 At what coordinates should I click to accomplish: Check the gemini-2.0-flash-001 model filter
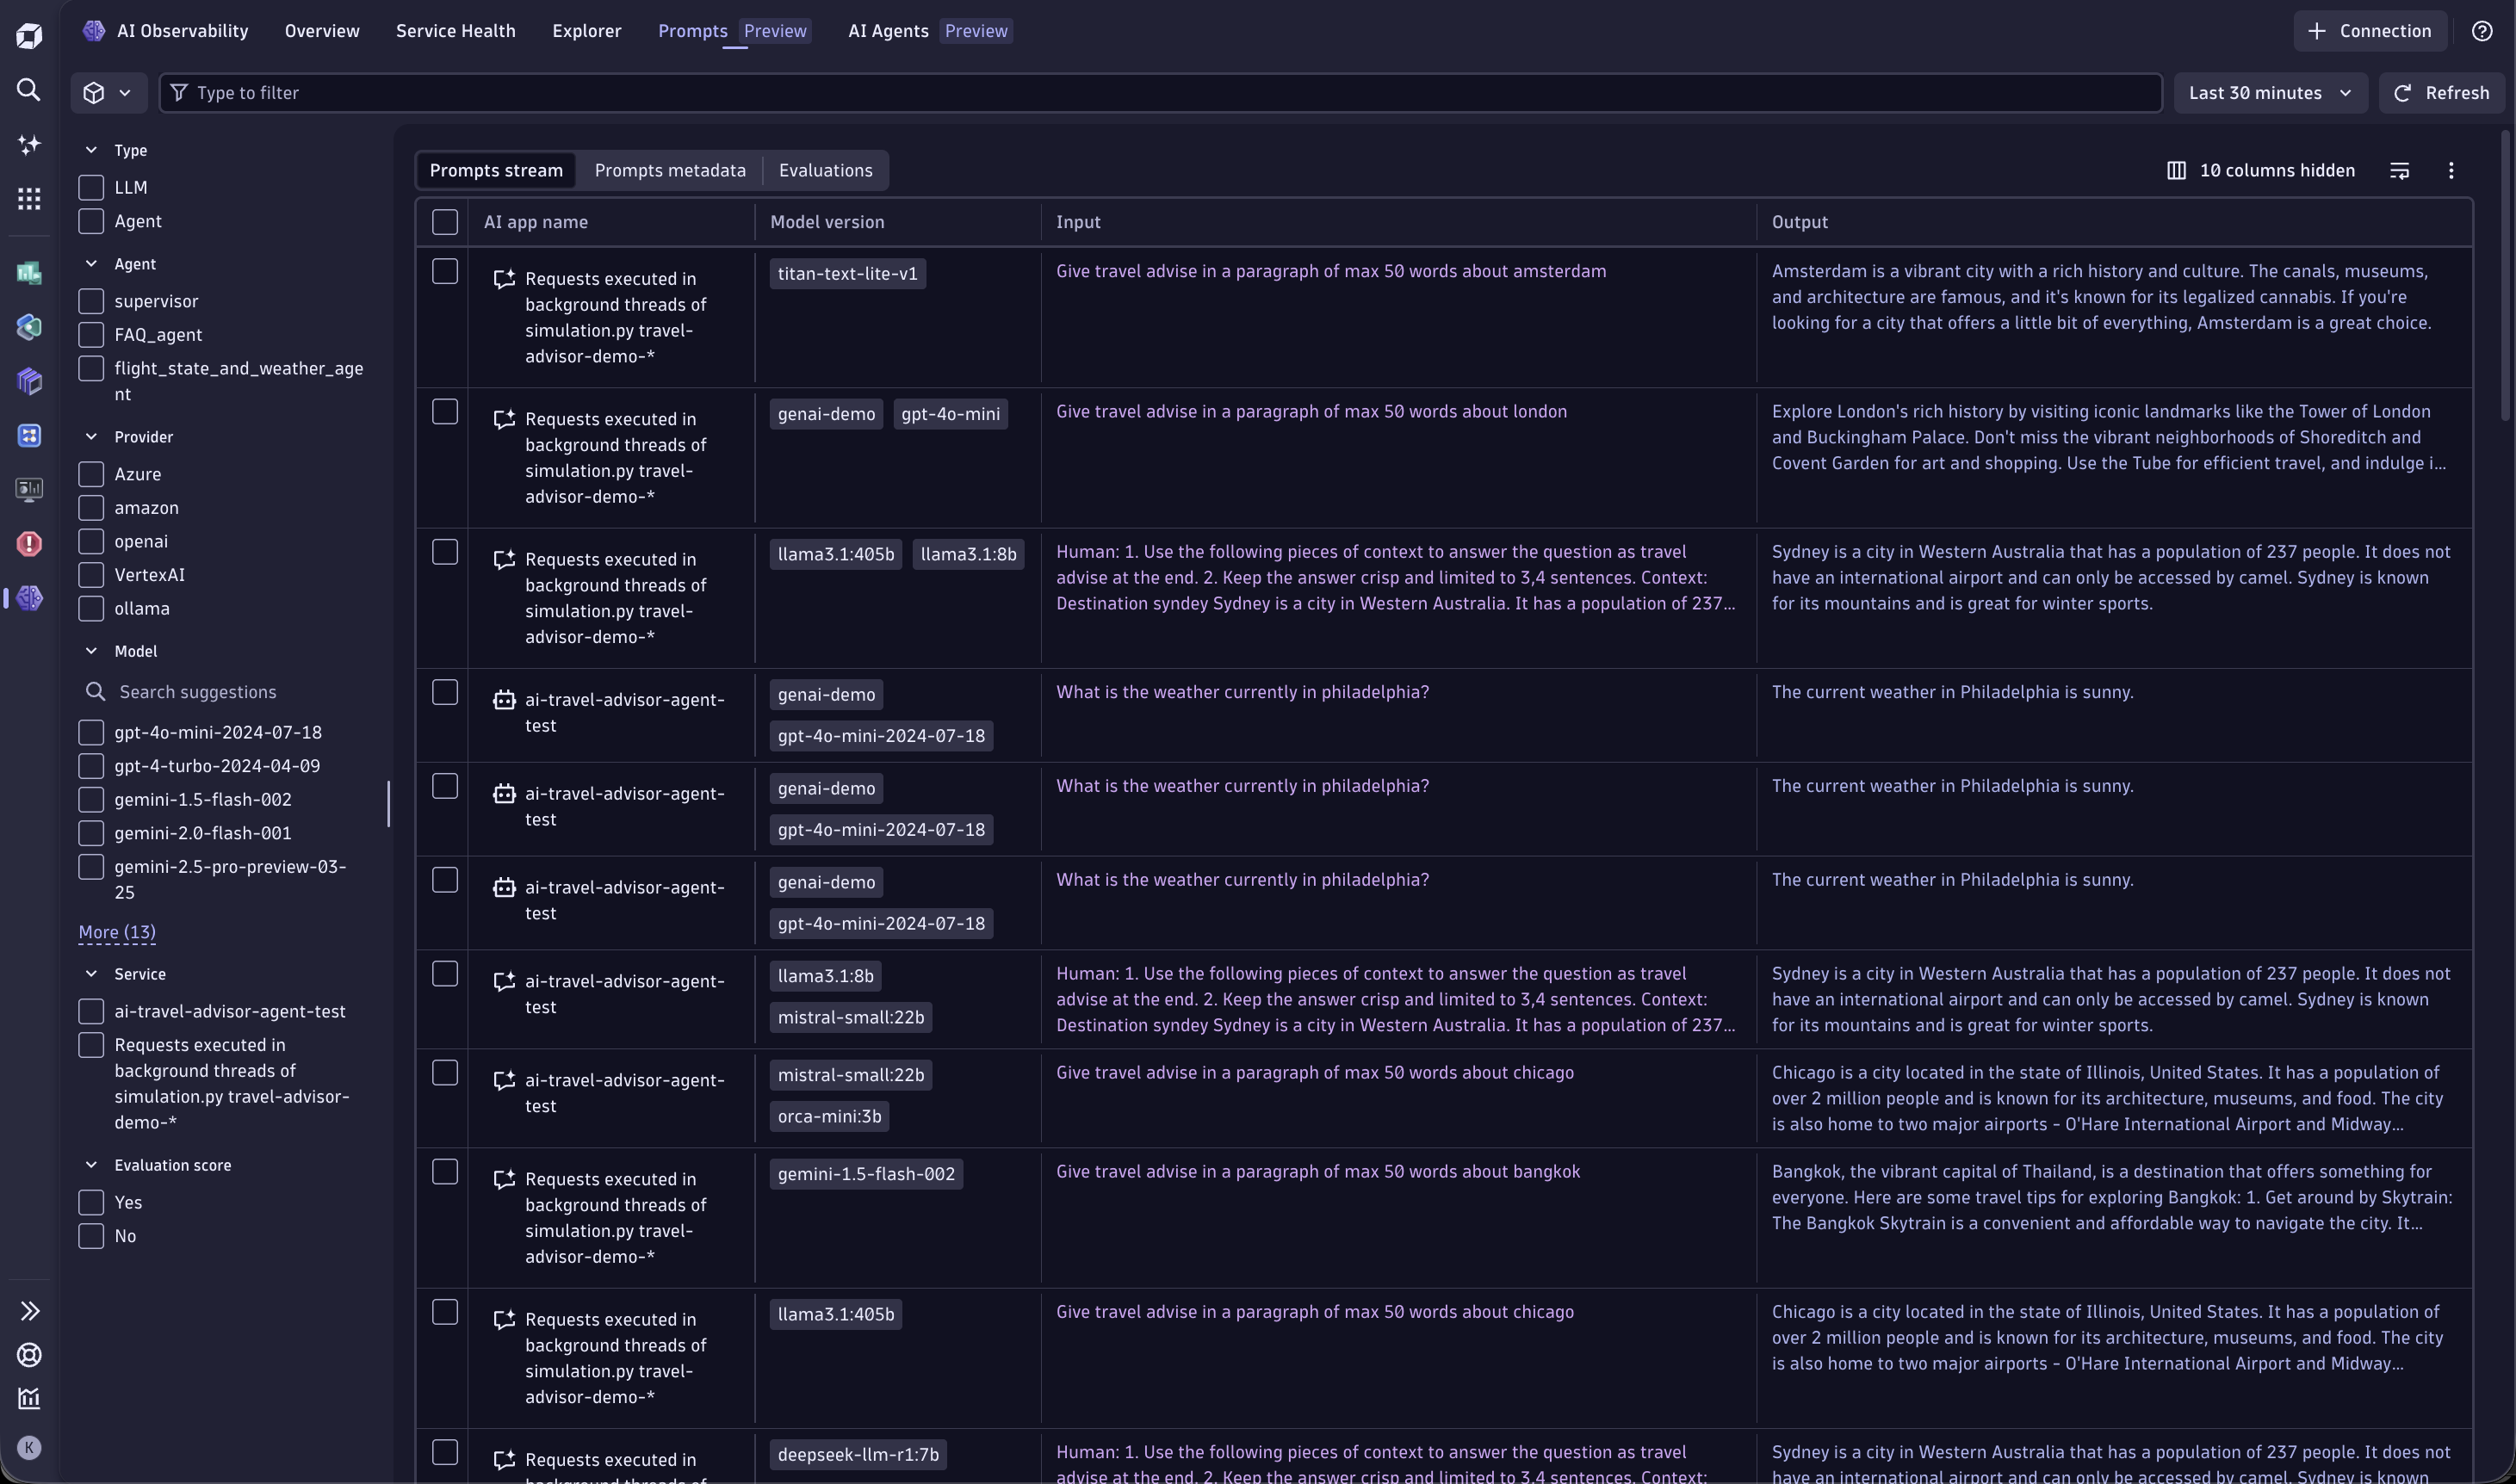(x=91, y=833)
